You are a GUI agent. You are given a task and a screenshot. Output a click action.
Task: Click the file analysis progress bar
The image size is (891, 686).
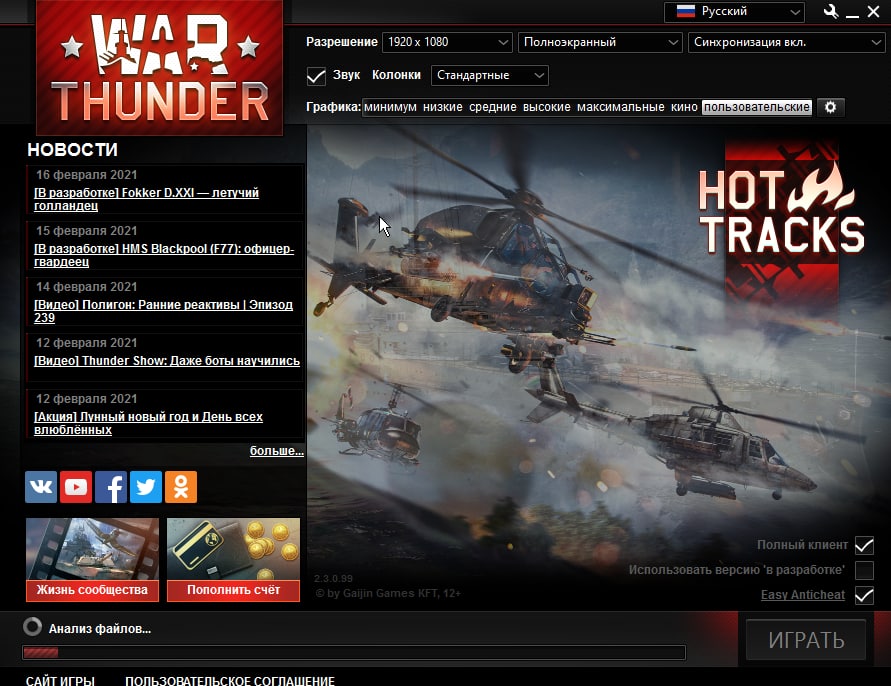(x=353, y=652)
